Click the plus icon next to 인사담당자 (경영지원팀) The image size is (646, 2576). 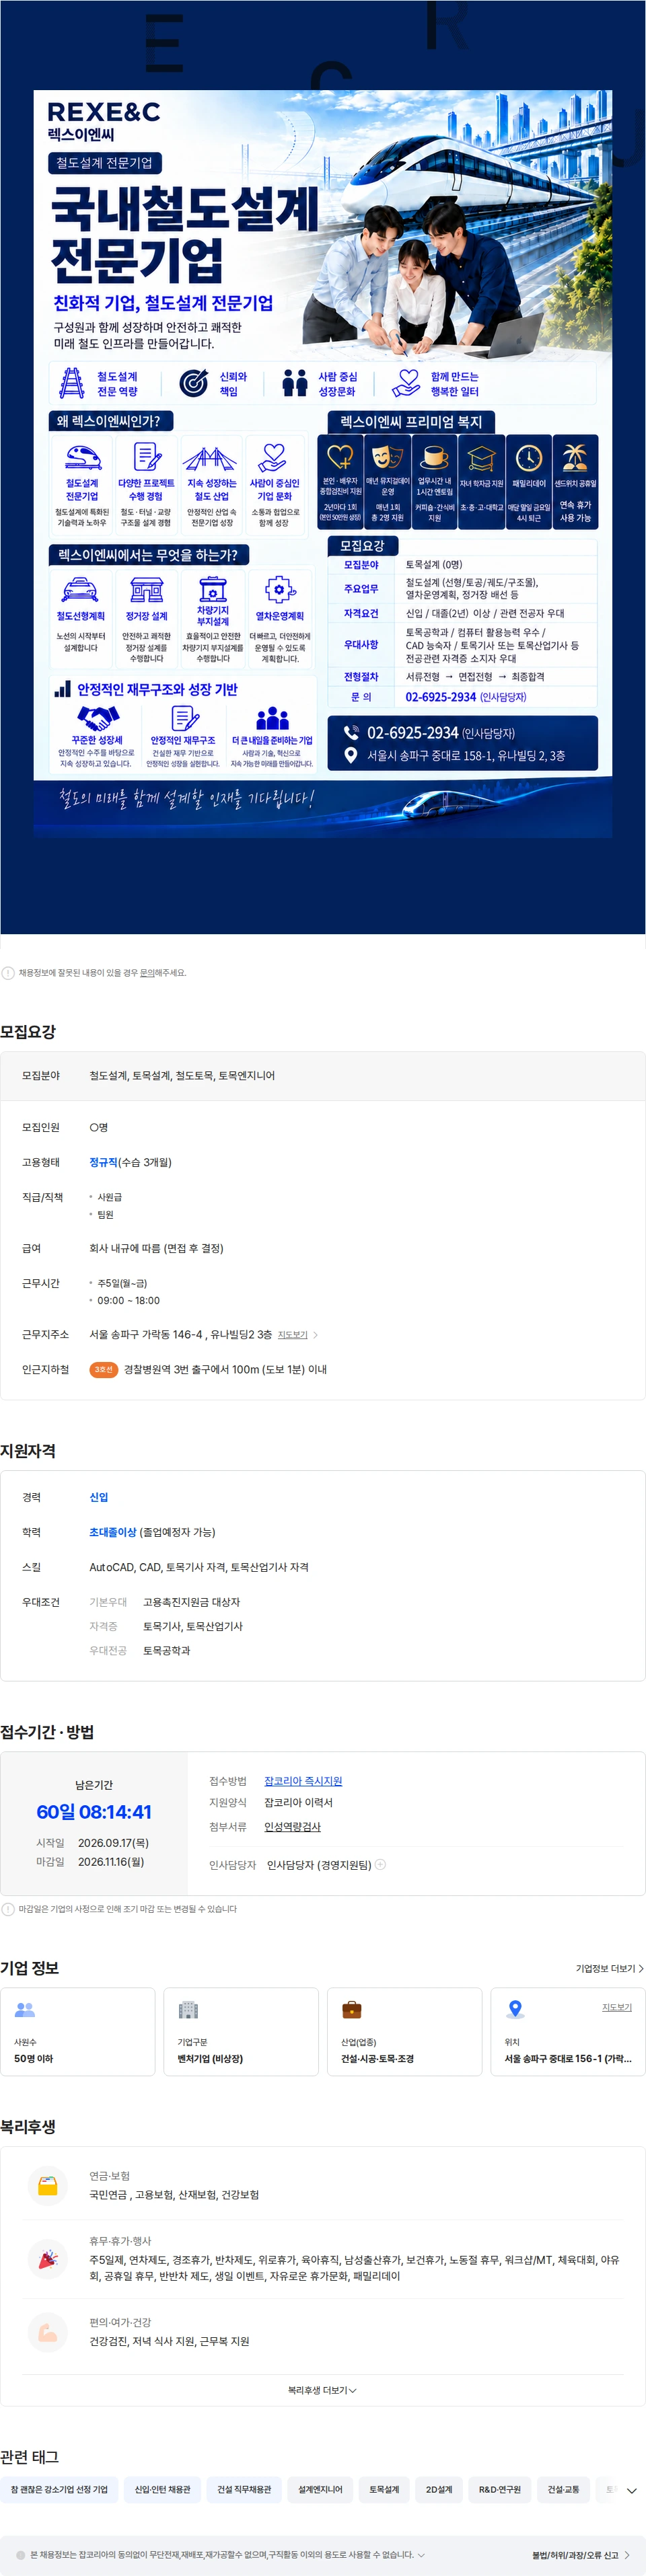click(x=380, y=1864)
